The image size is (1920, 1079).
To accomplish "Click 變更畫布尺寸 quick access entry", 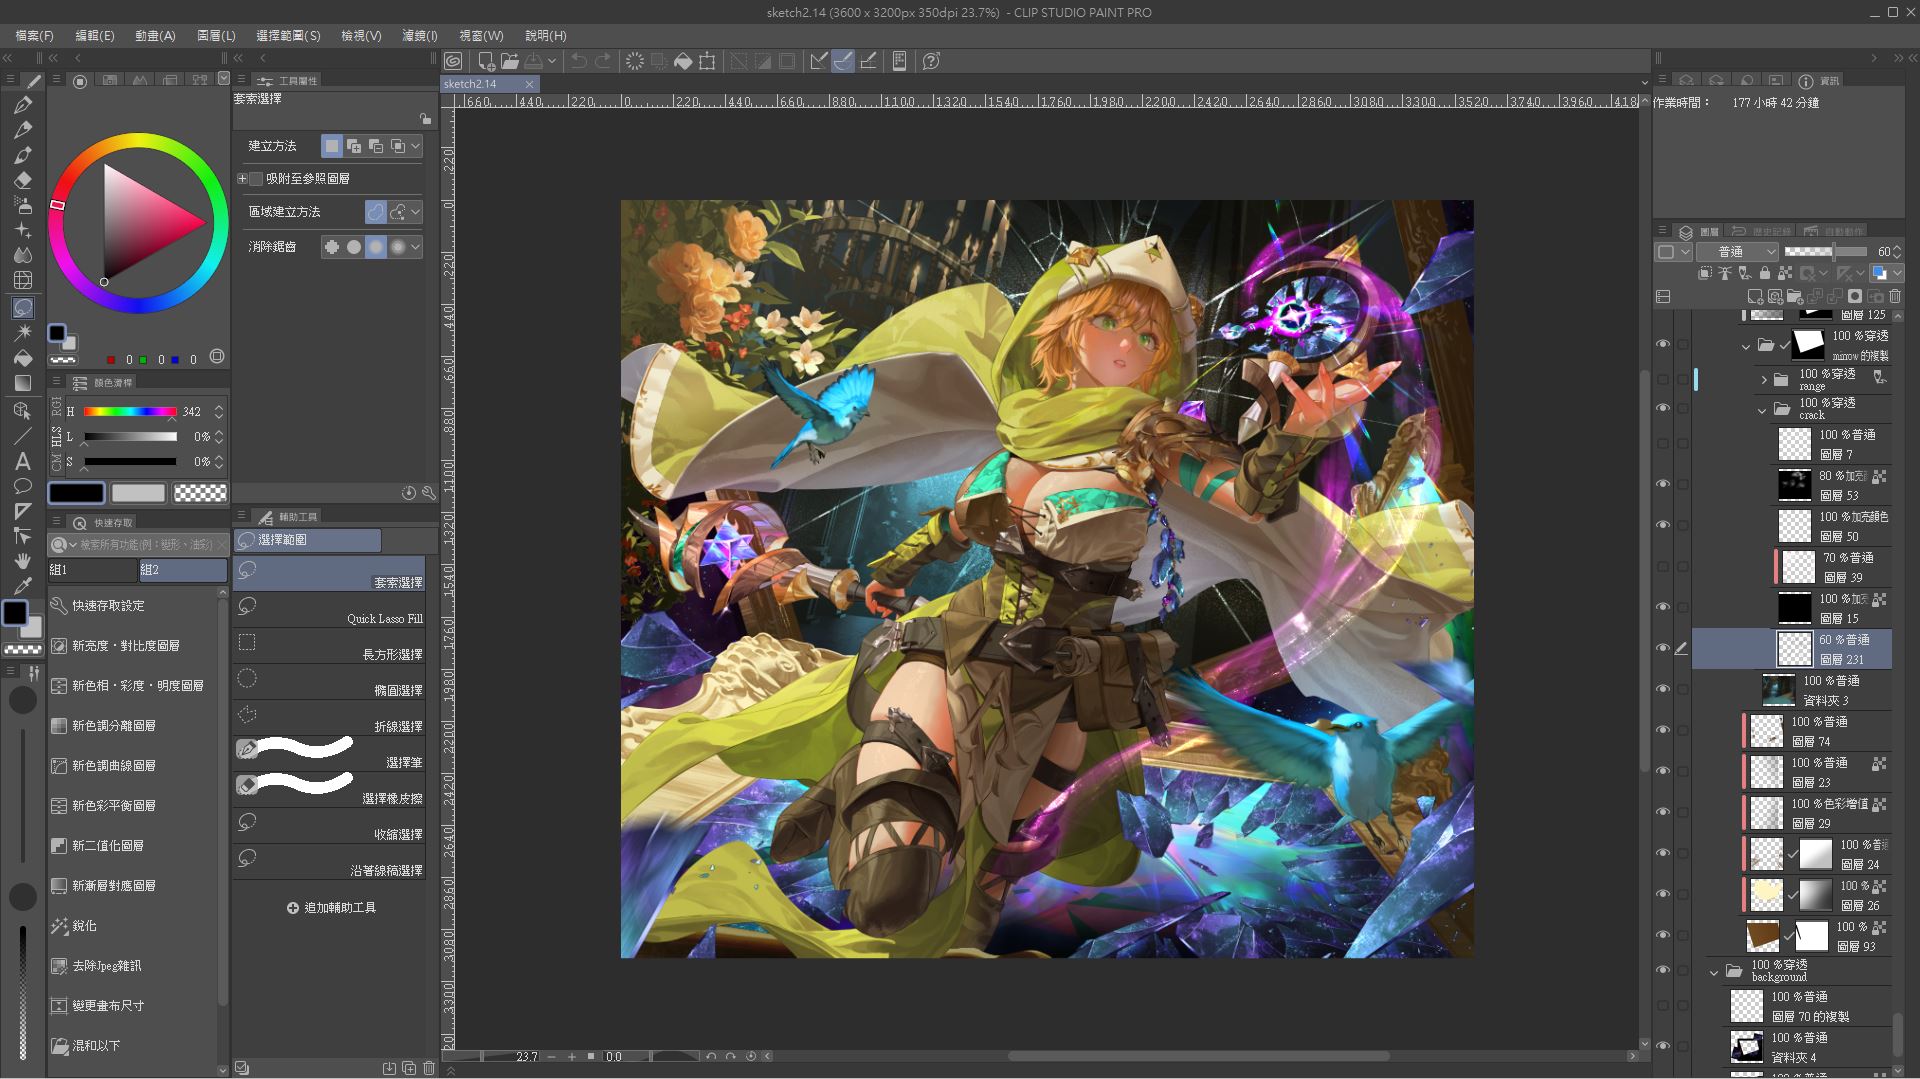I will tap(108, 1006).
